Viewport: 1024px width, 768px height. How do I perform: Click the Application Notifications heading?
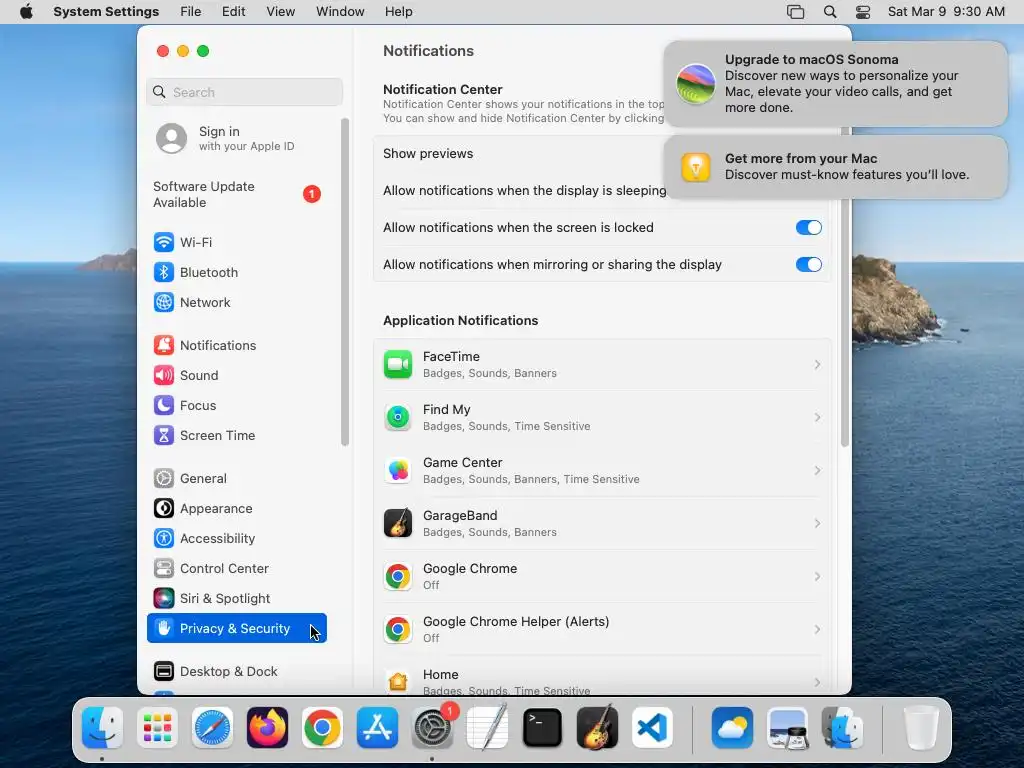[460, 321]
